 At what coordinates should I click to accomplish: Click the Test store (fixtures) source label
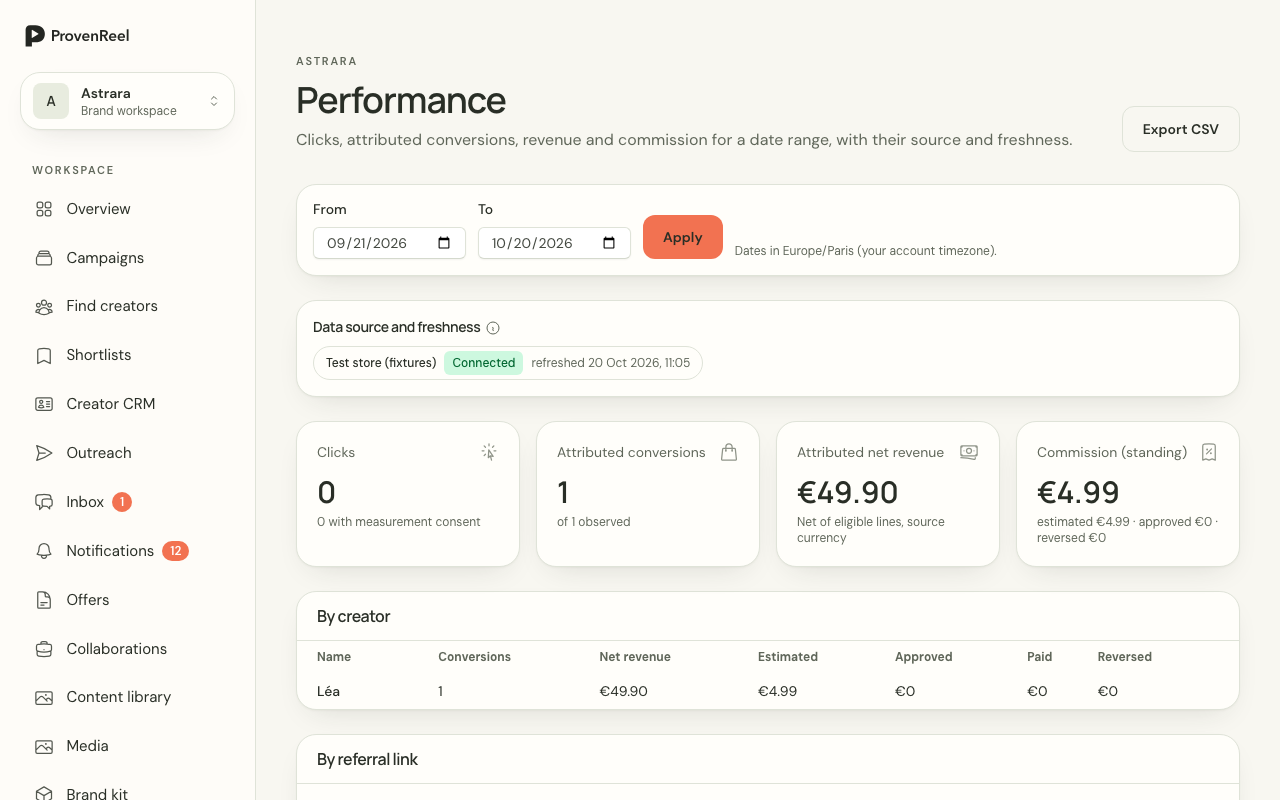pos(381,363)
